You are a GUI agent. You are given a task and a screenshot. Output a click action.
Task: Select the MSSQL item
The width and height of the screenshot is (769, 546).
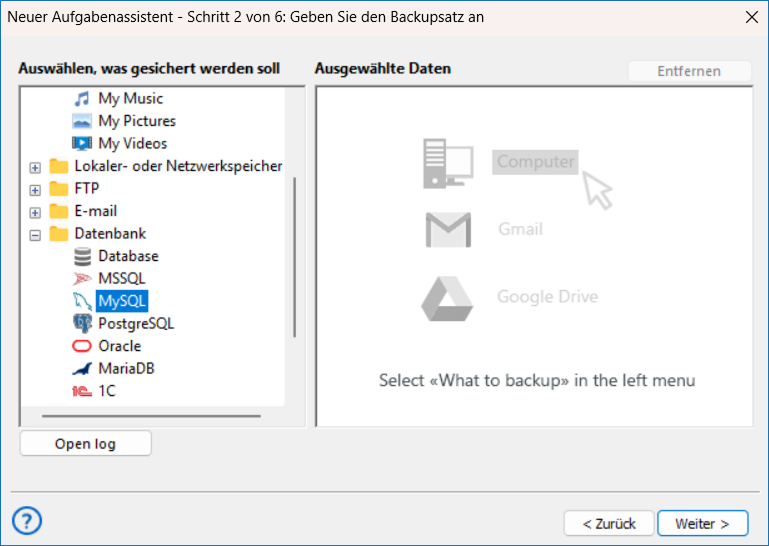[x=122, y=279]
